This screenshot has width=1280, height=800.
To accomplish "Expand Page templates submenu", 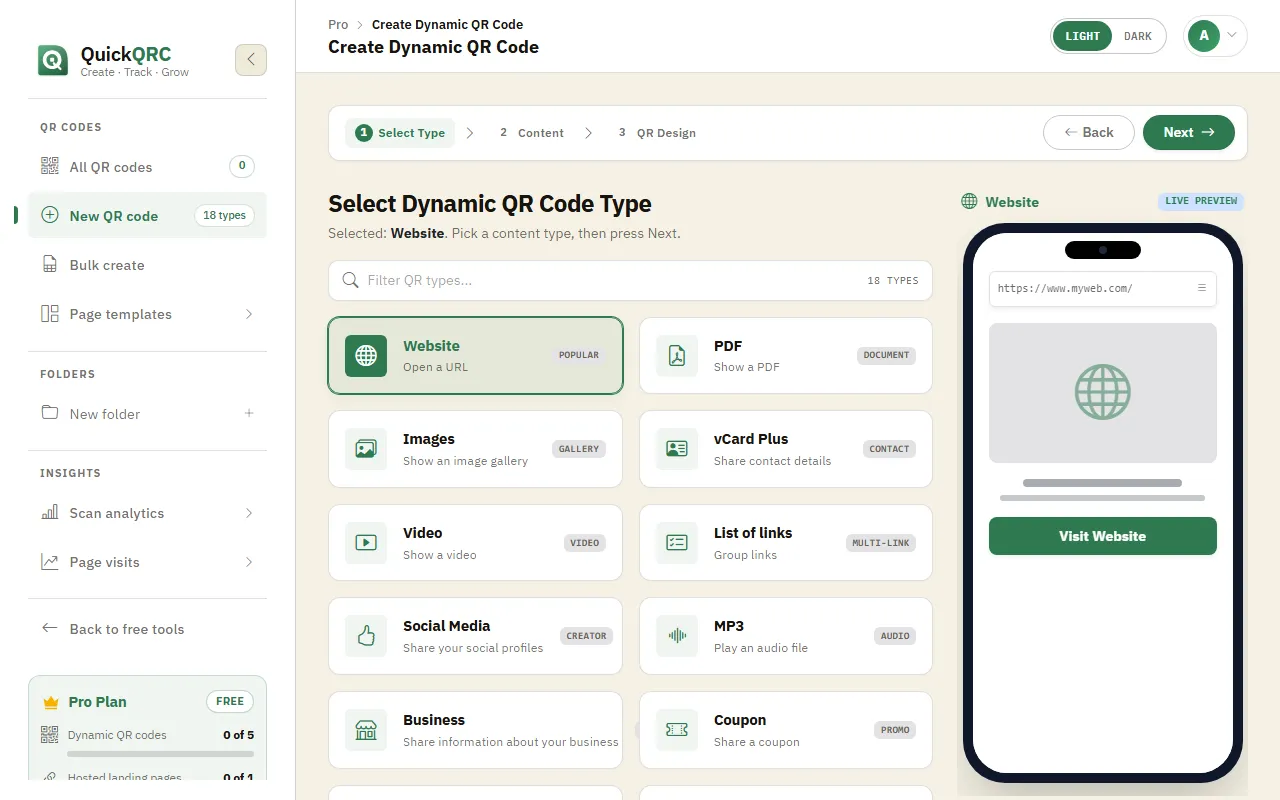I will pos(249,314).
